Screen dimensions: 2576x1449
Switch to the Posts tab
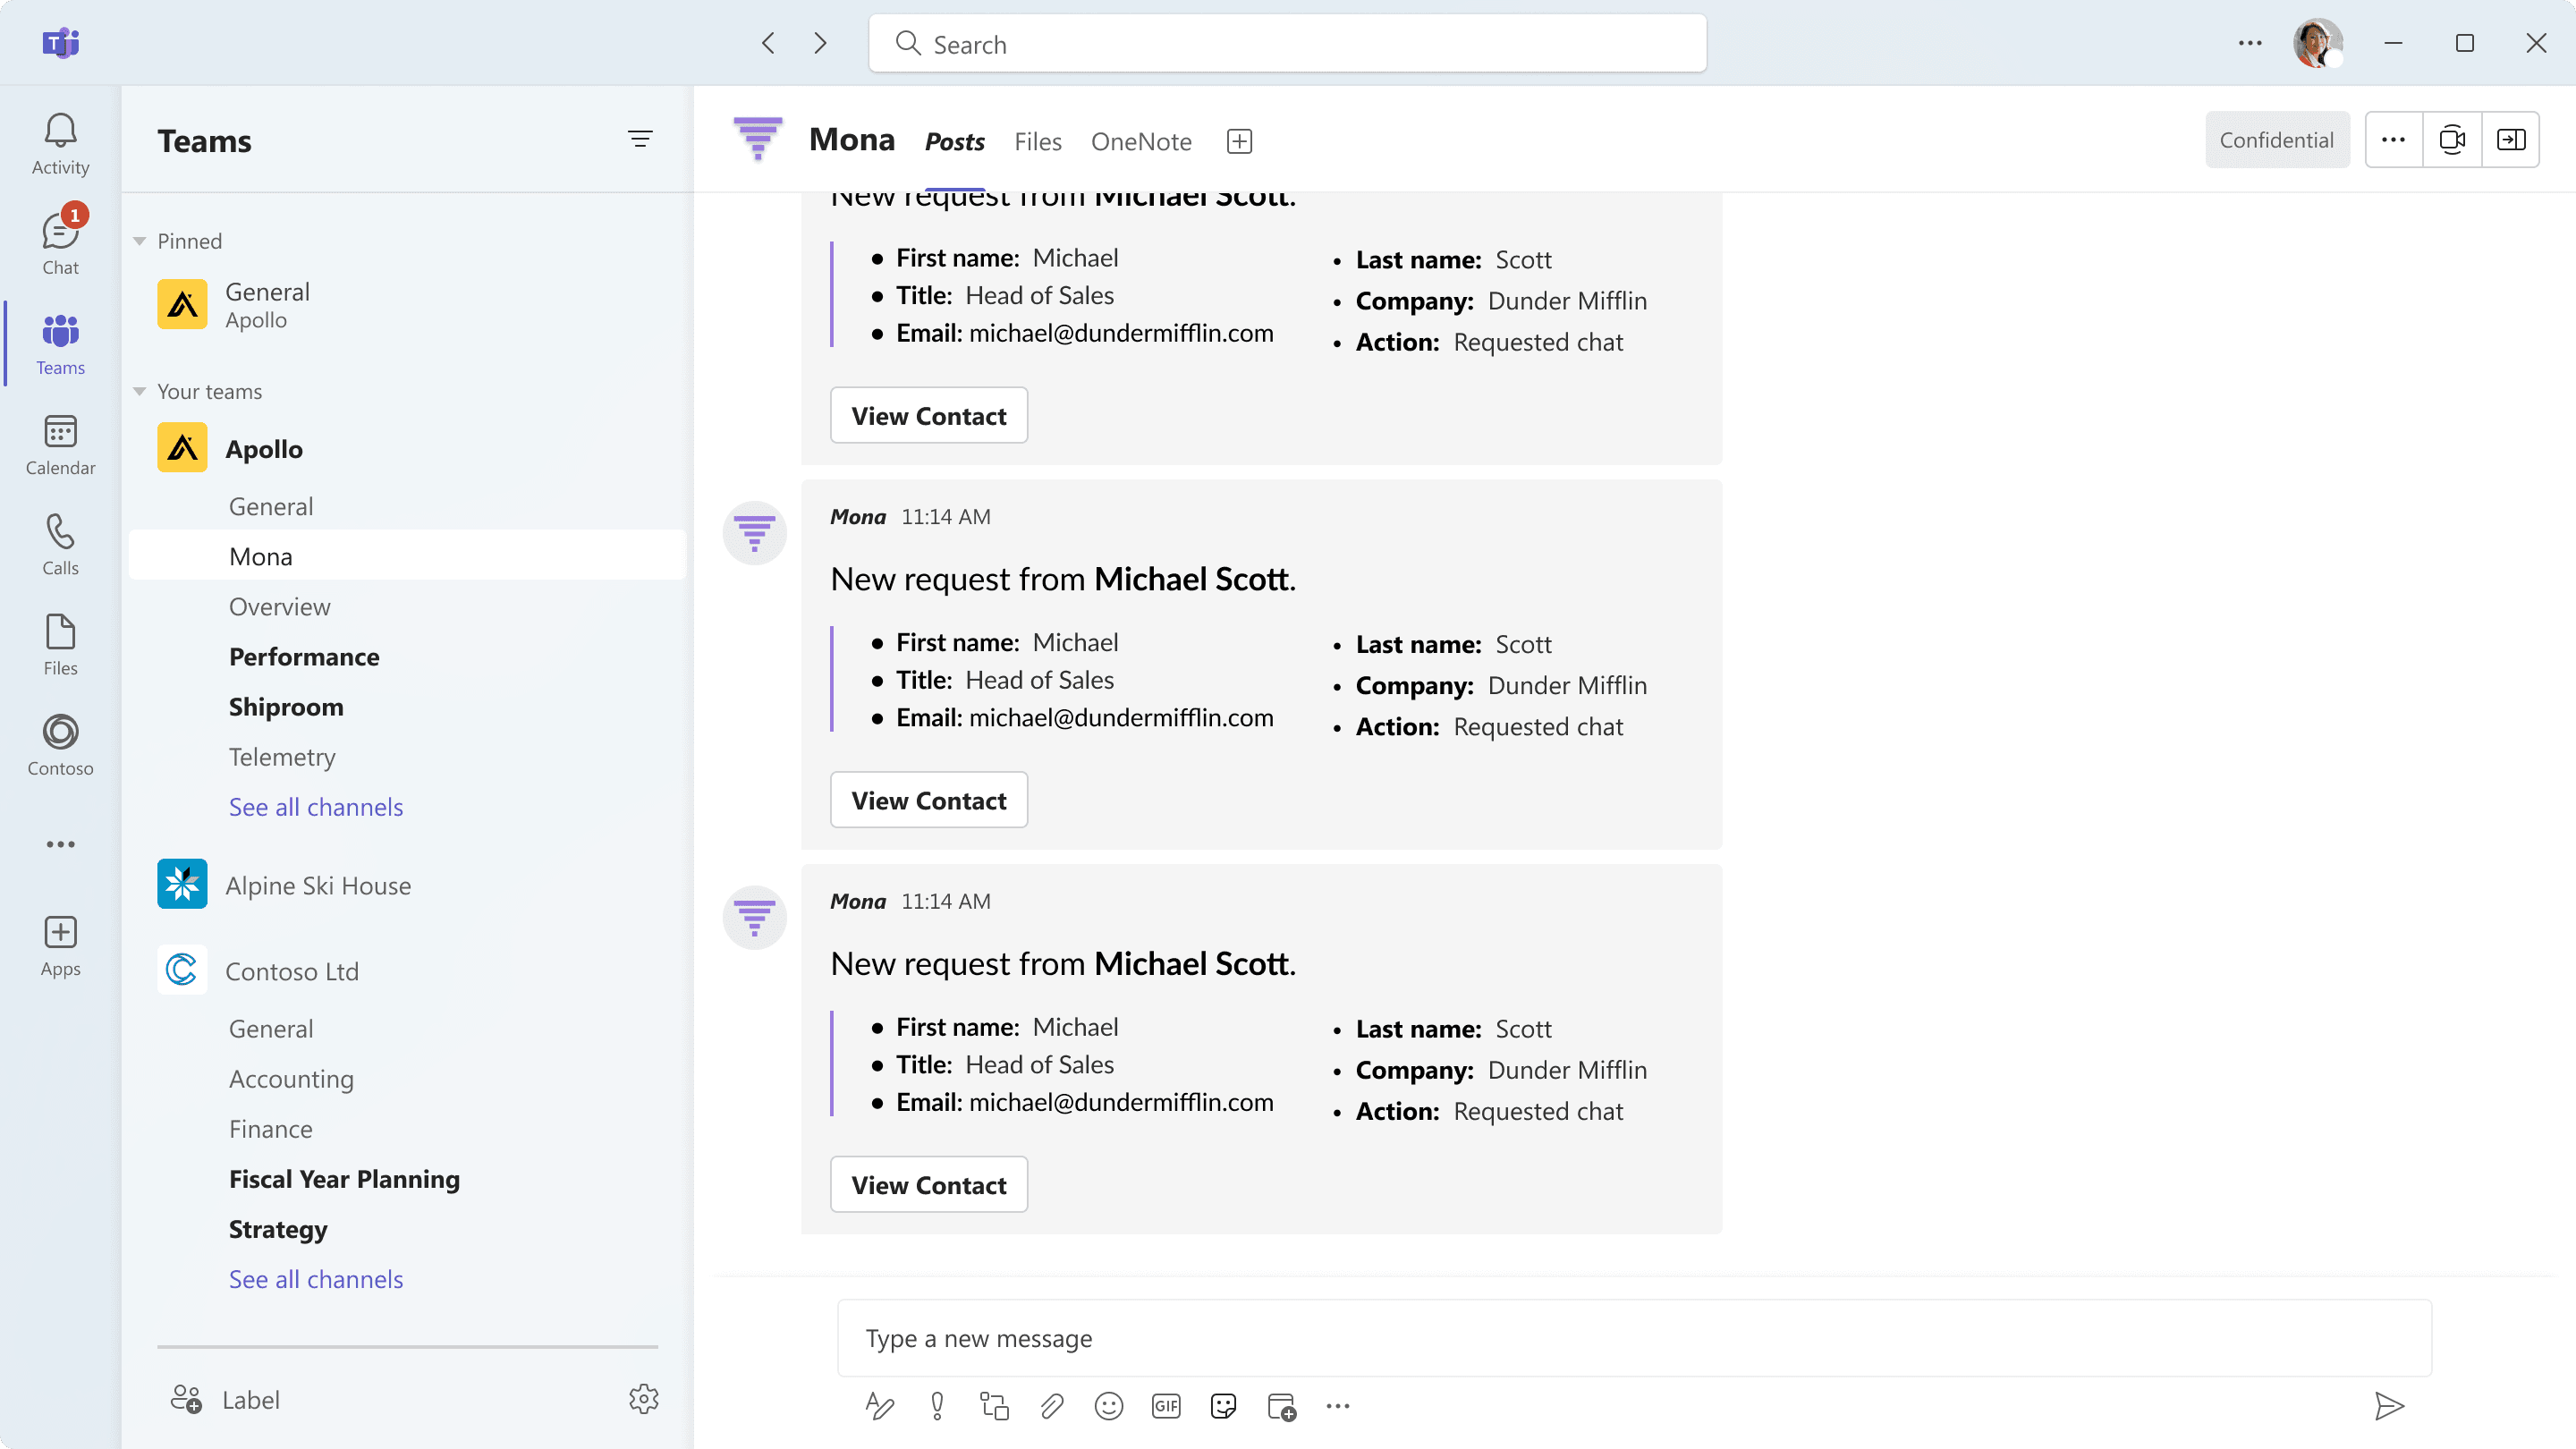pyautogui.click(x=955, y=141)
